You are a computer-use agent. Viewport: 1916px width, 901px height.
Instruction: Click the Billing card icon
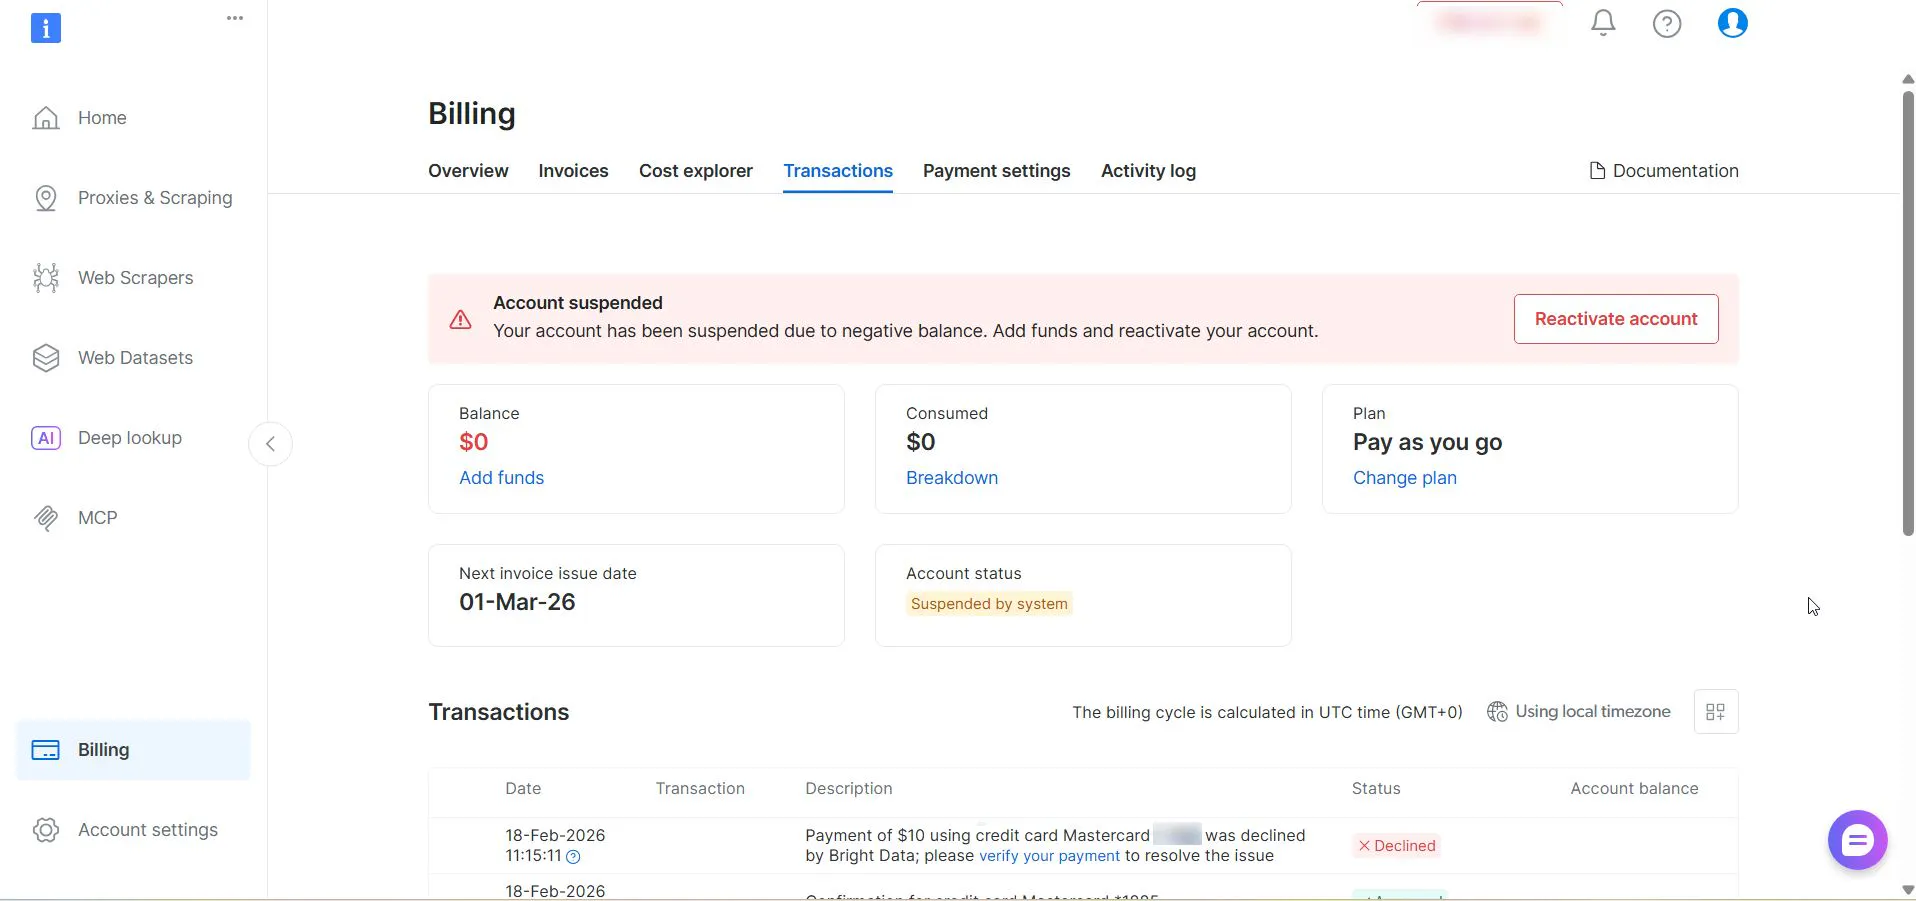point(46,750)
